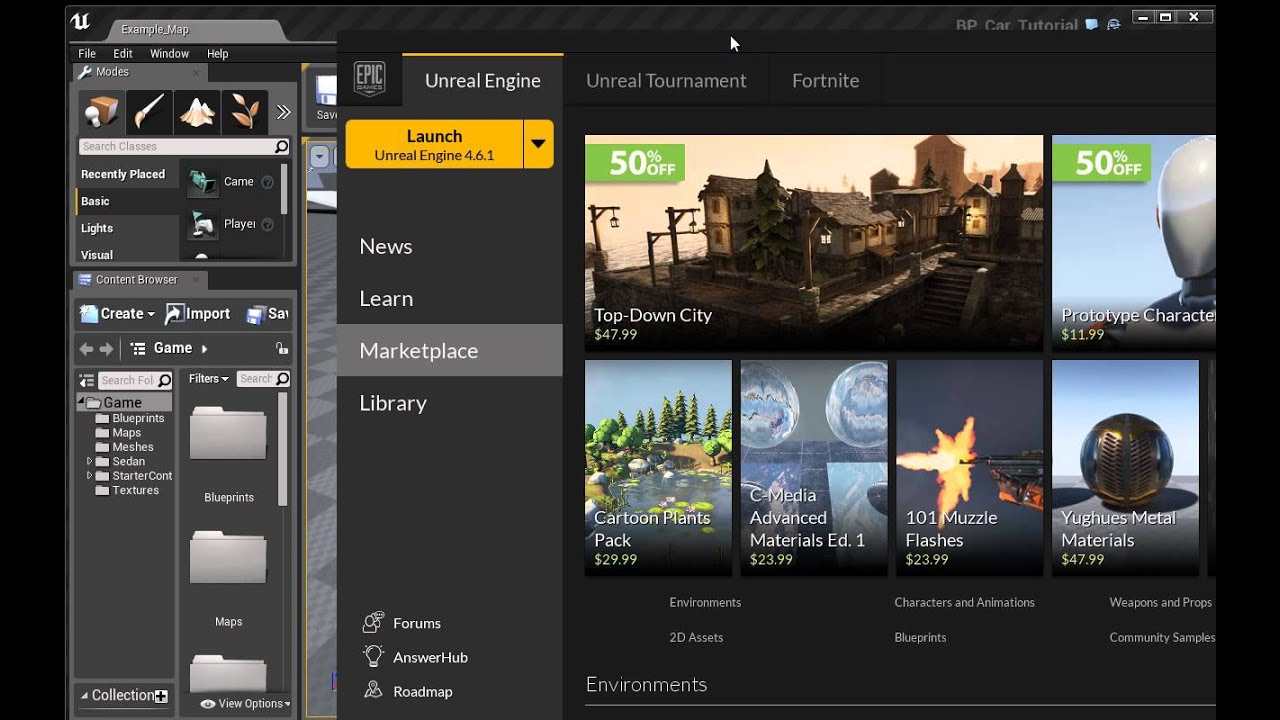Open the Roadmap pin icon
The image size is (1280, 720).
click(373, 690)
